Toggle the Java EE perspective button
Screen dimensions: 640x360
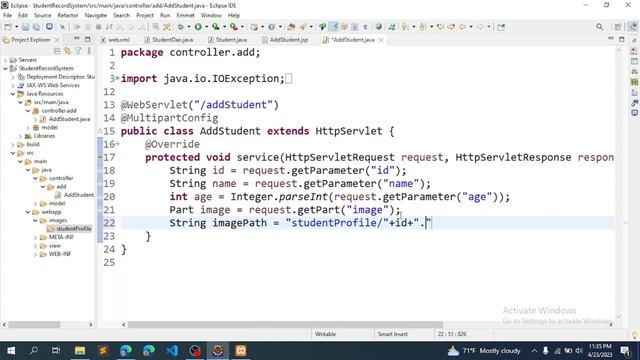tap(632, 27)
